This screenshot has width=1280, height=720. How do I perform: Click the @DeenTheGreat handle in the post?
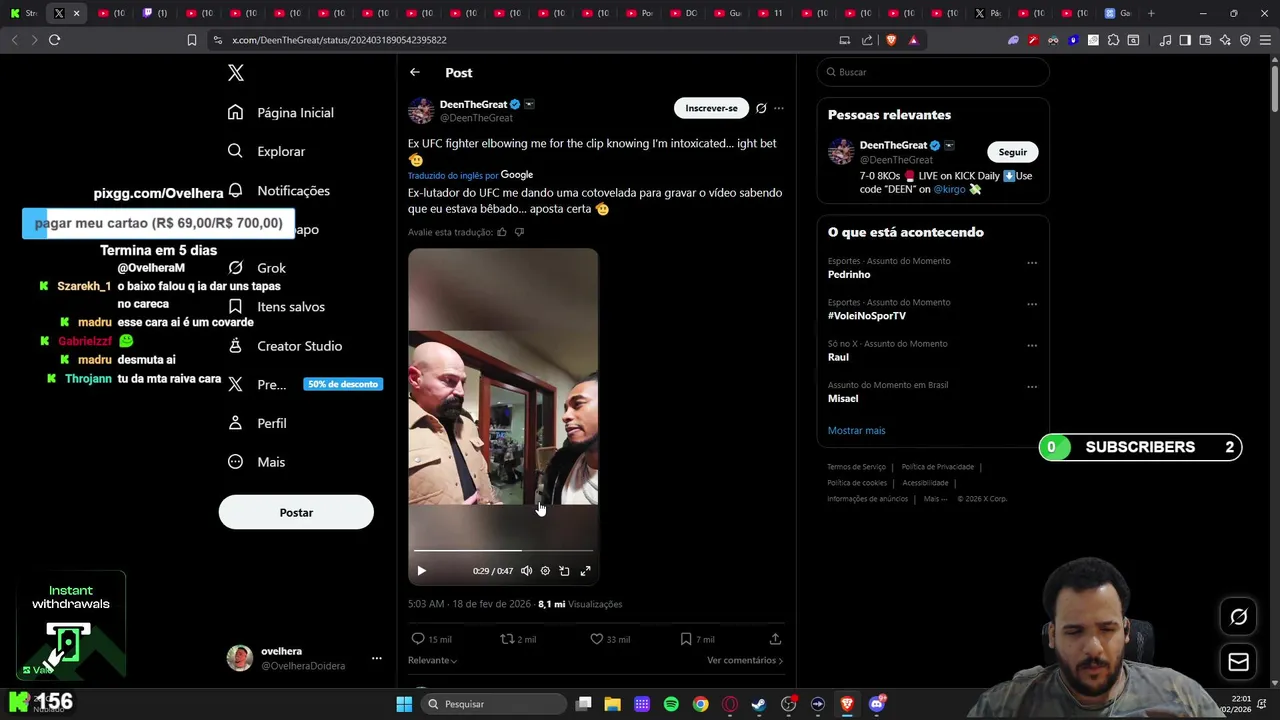pos(476,118)
